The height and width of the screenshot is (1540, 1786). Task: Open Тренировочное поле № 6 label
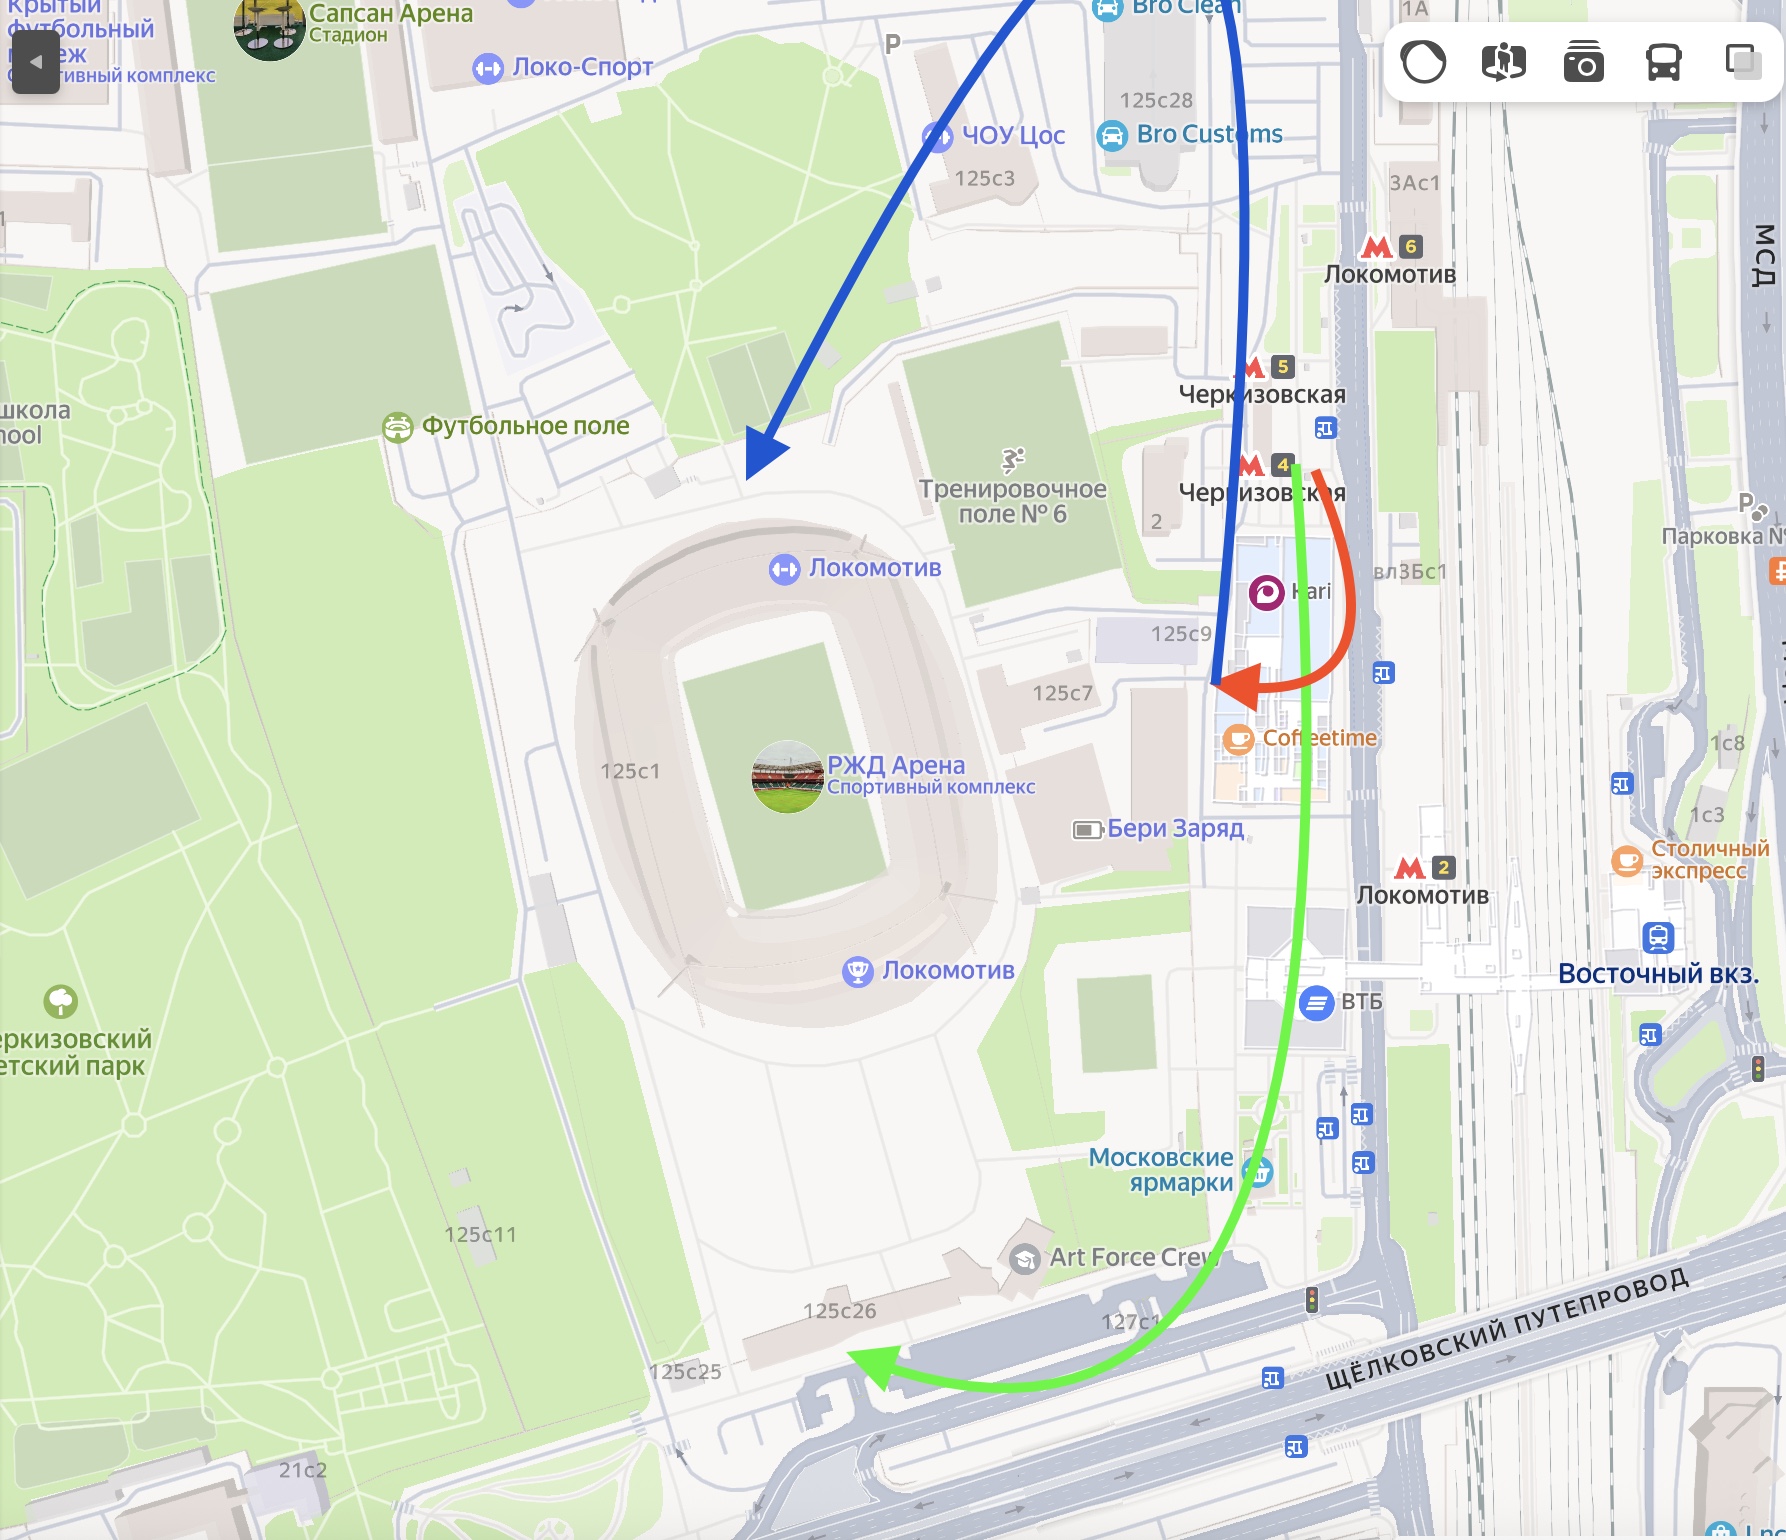(1013, 502)
